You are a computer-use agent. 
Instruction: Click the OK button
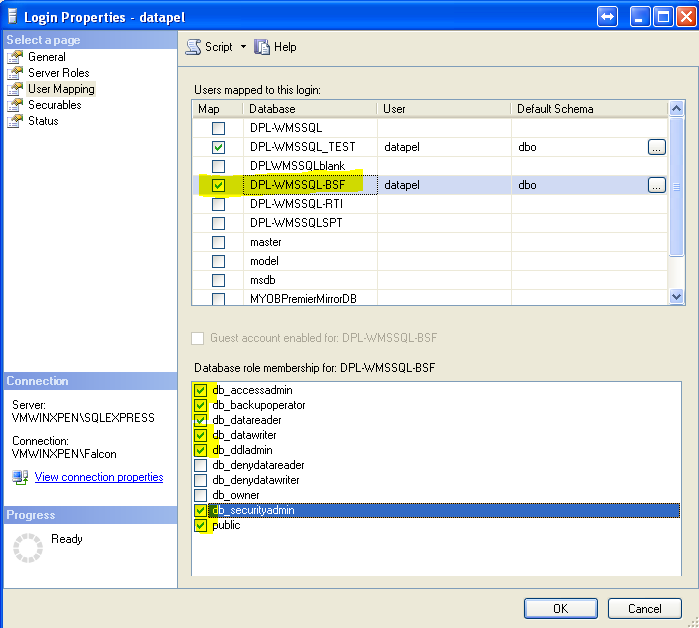coord(560,608)
